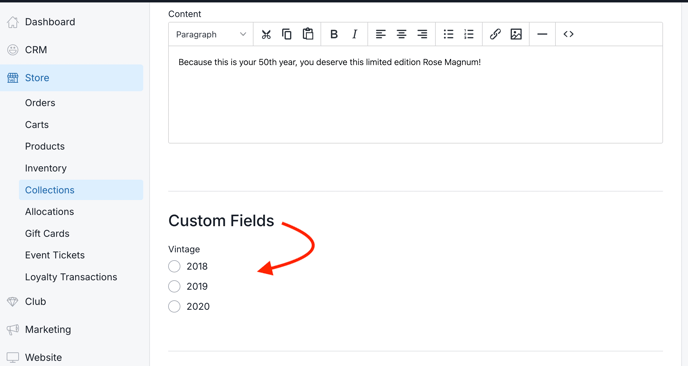Insert a bulleted list

tap(448, 34)
